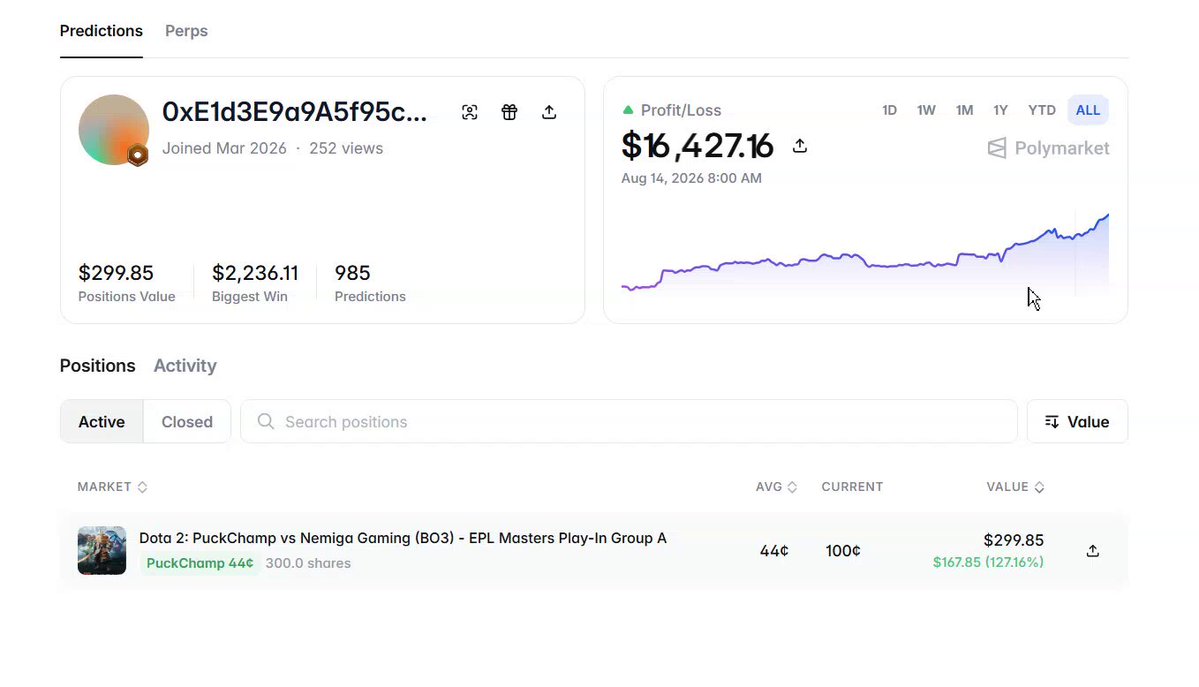Switch to the Perps tab

pyautogui.click(x=187, y=31)
